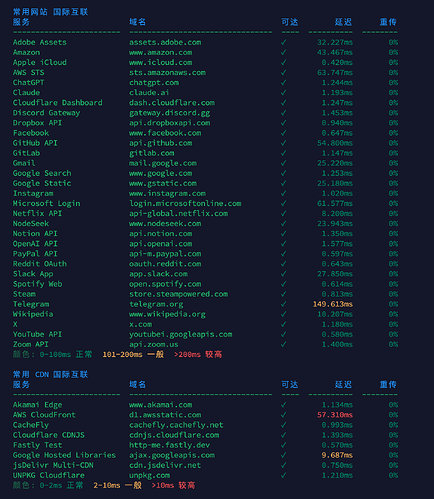Click open.spotify.com domain
The width and height of the screenshot is (434, 499).
click(x=165, y=284)
